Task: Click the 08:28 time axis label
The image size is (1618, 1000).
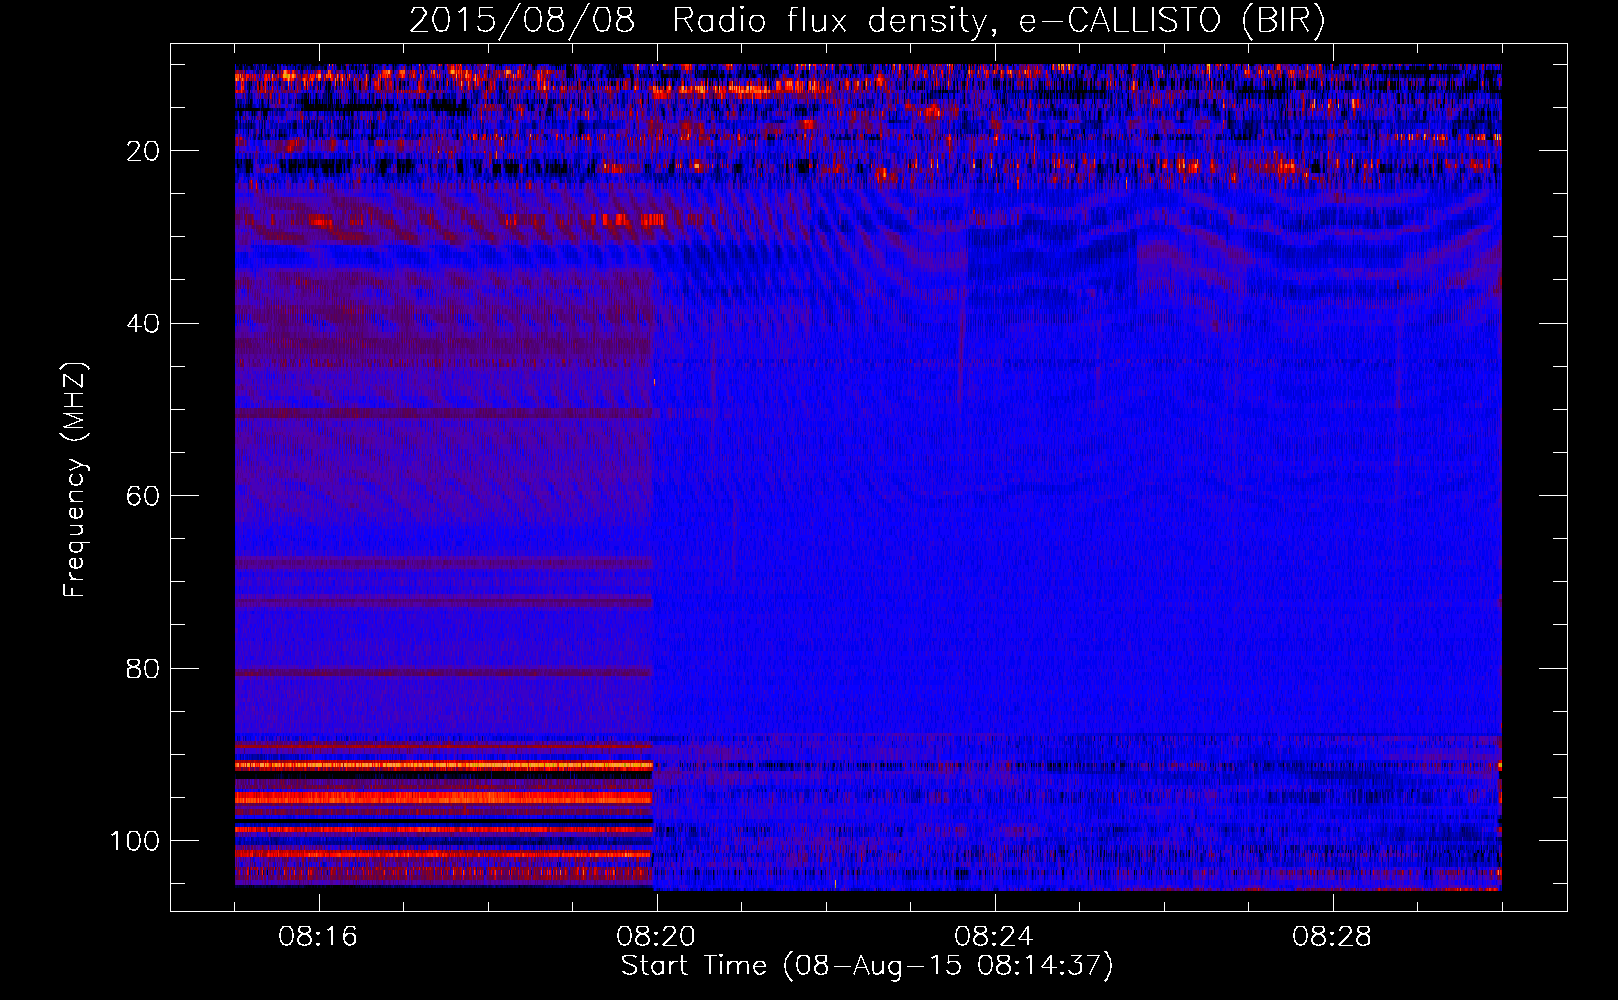Action: [1332, 937]
